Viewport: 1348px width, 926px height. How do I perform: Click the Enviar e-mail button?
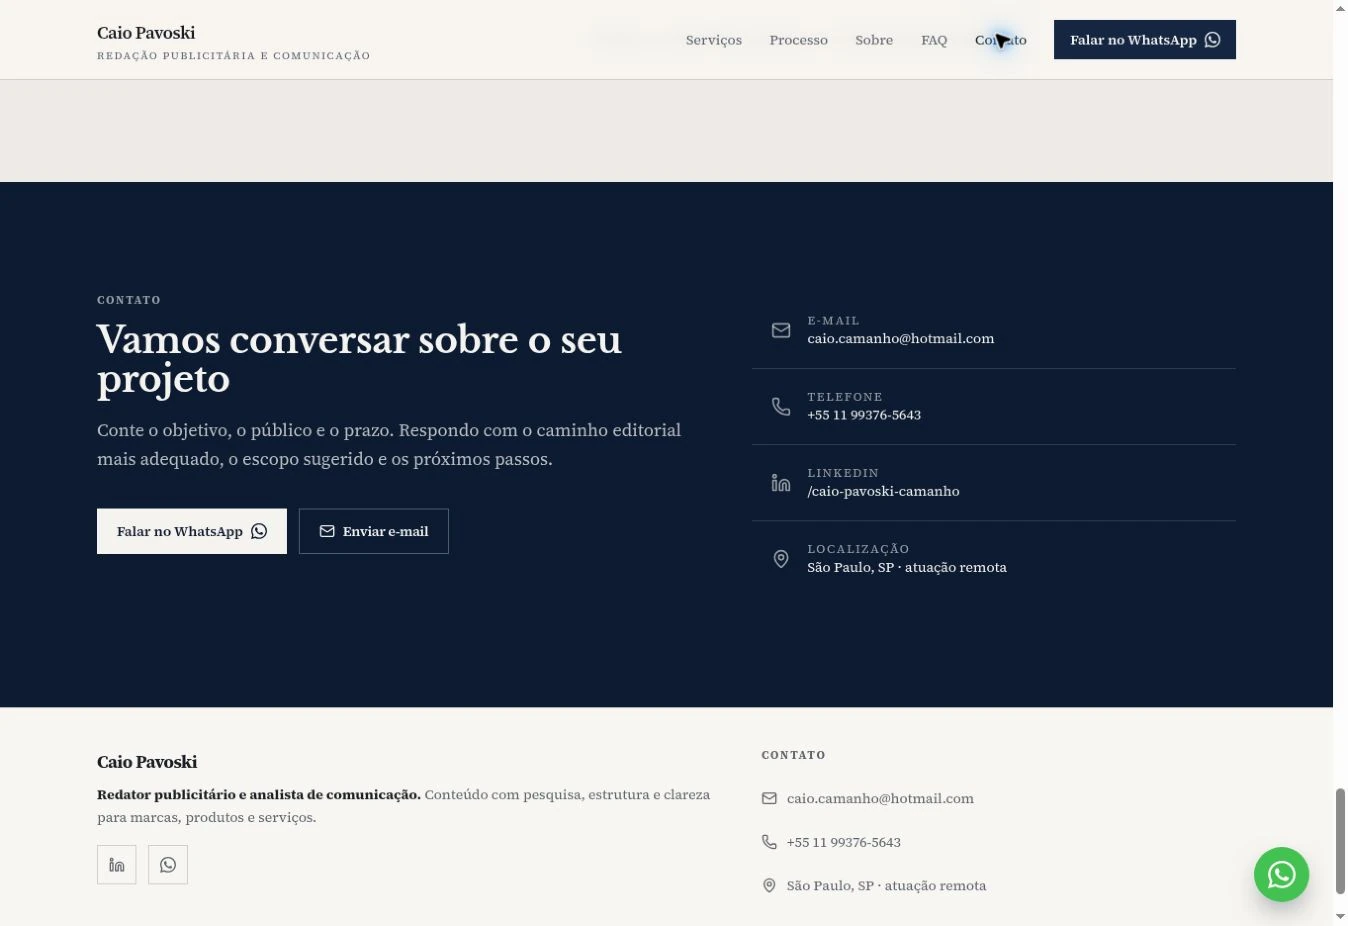click(374, 531)
